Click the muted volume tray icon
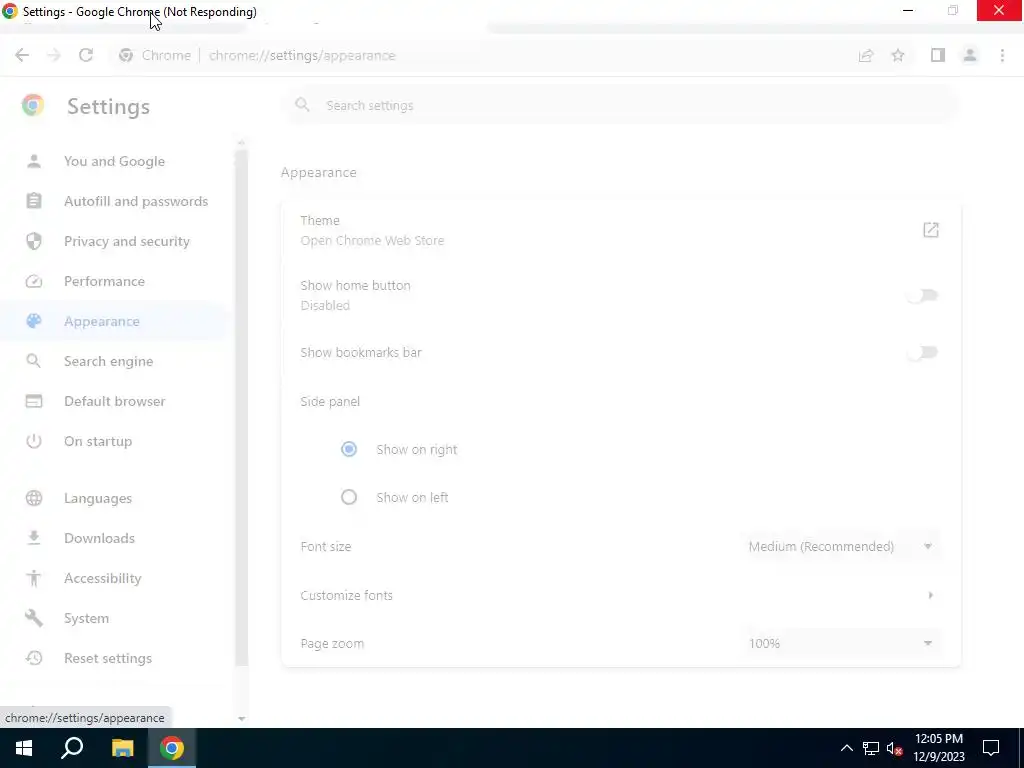The width and height of the screenshot is (1024, 768). 895,748
